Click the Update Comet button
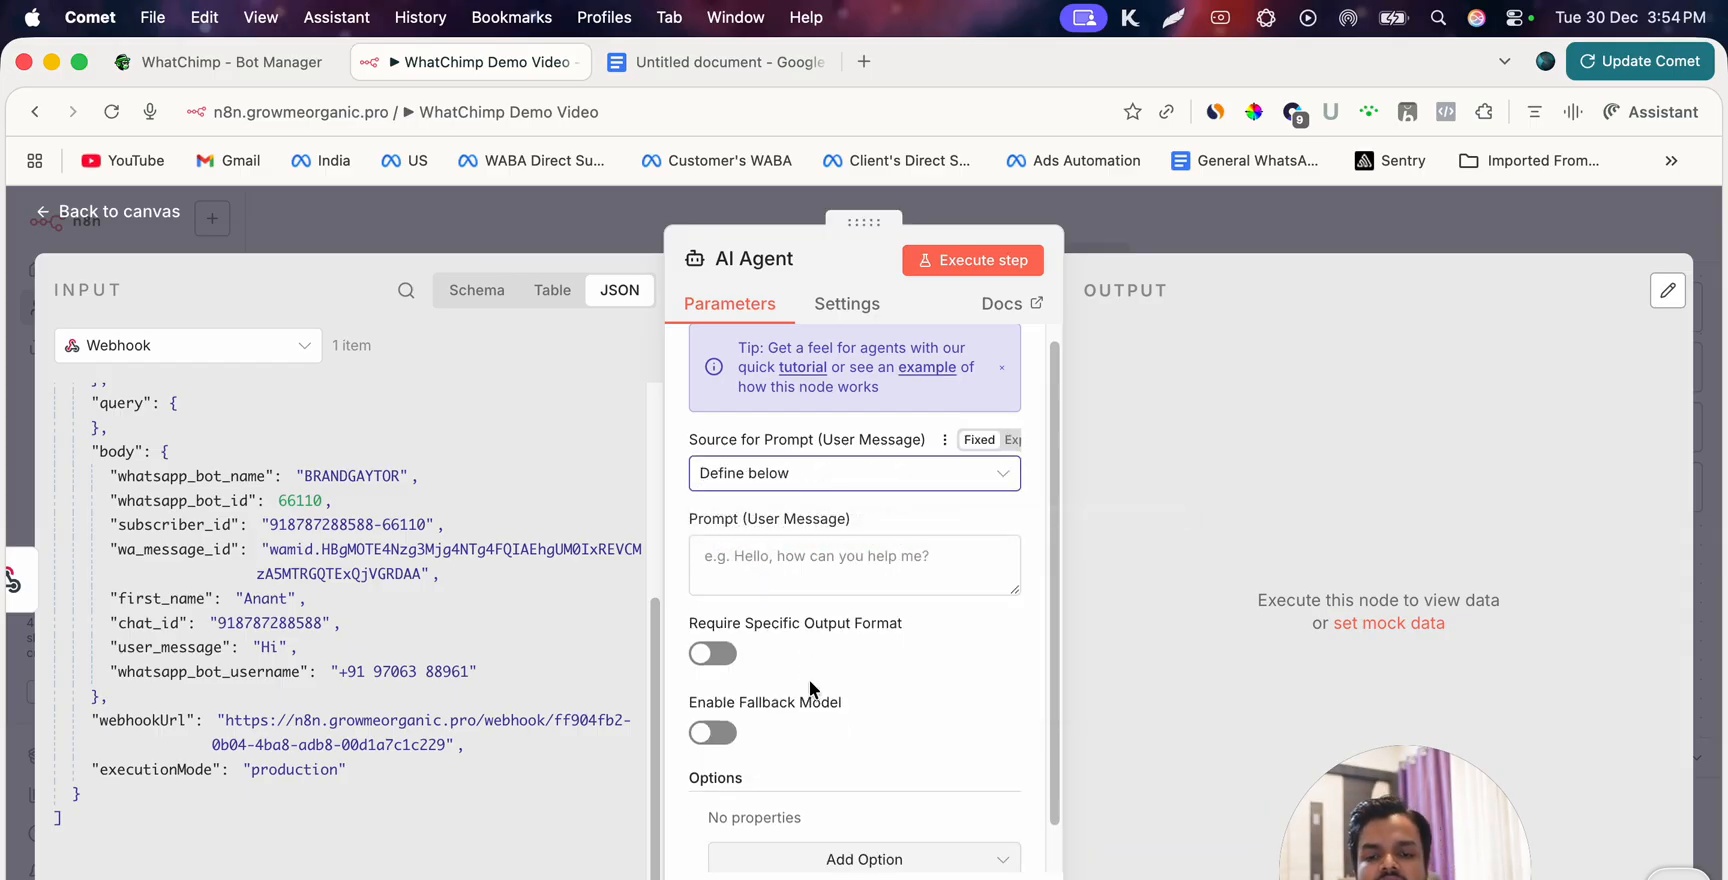1728x880 pixels. [1640, 61]
